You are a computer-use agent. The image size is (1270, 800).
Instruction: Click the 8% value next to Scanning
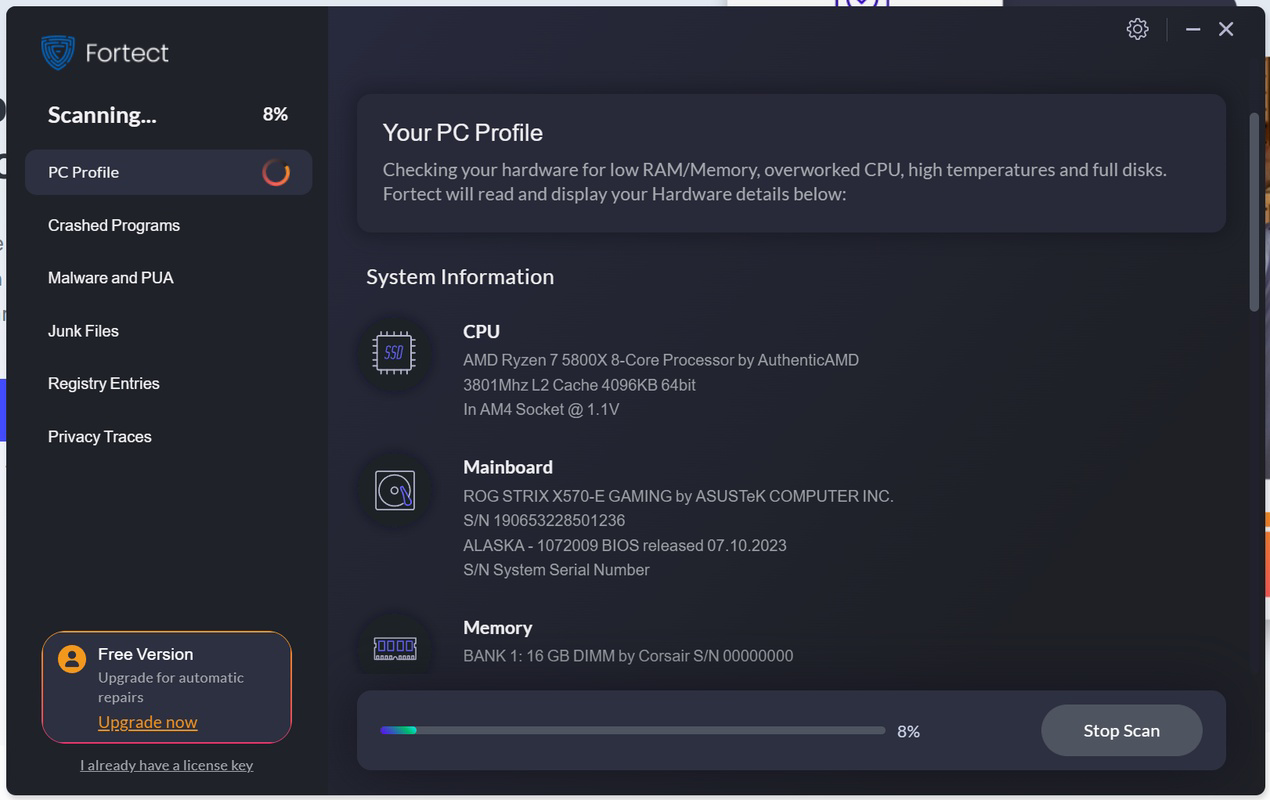tap(275, 114)
